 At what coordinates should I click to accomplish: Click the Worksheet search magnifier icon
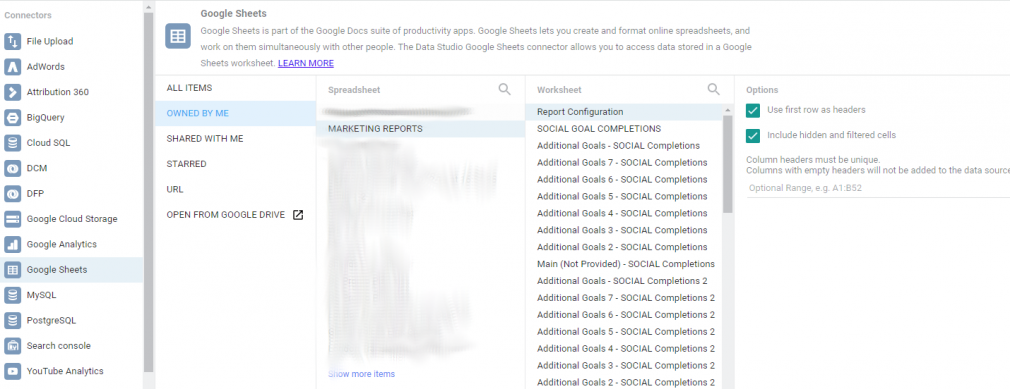713,90
